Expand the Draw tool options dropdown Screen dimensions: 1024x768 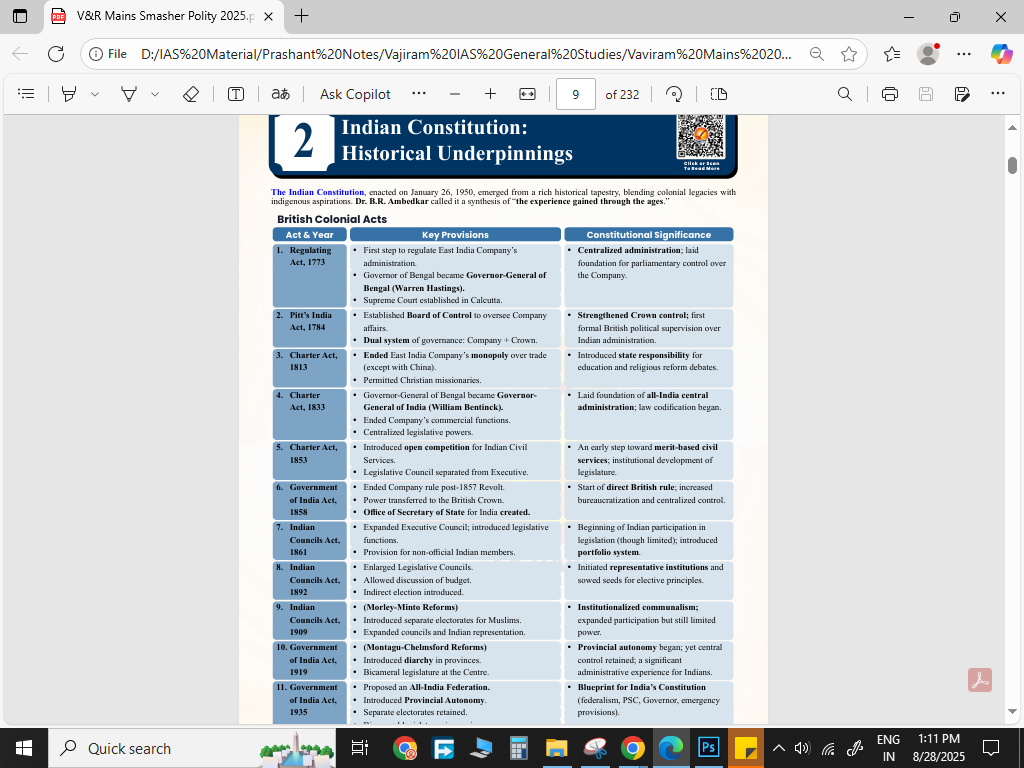[x=155, y=94]
